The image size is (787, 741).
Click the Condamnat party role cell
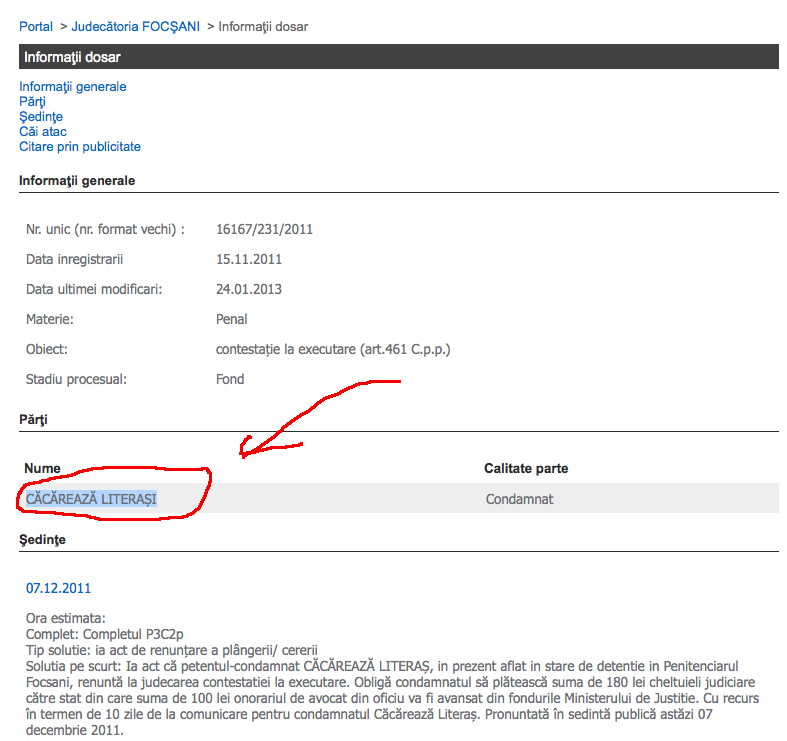(x=519, y=499)
